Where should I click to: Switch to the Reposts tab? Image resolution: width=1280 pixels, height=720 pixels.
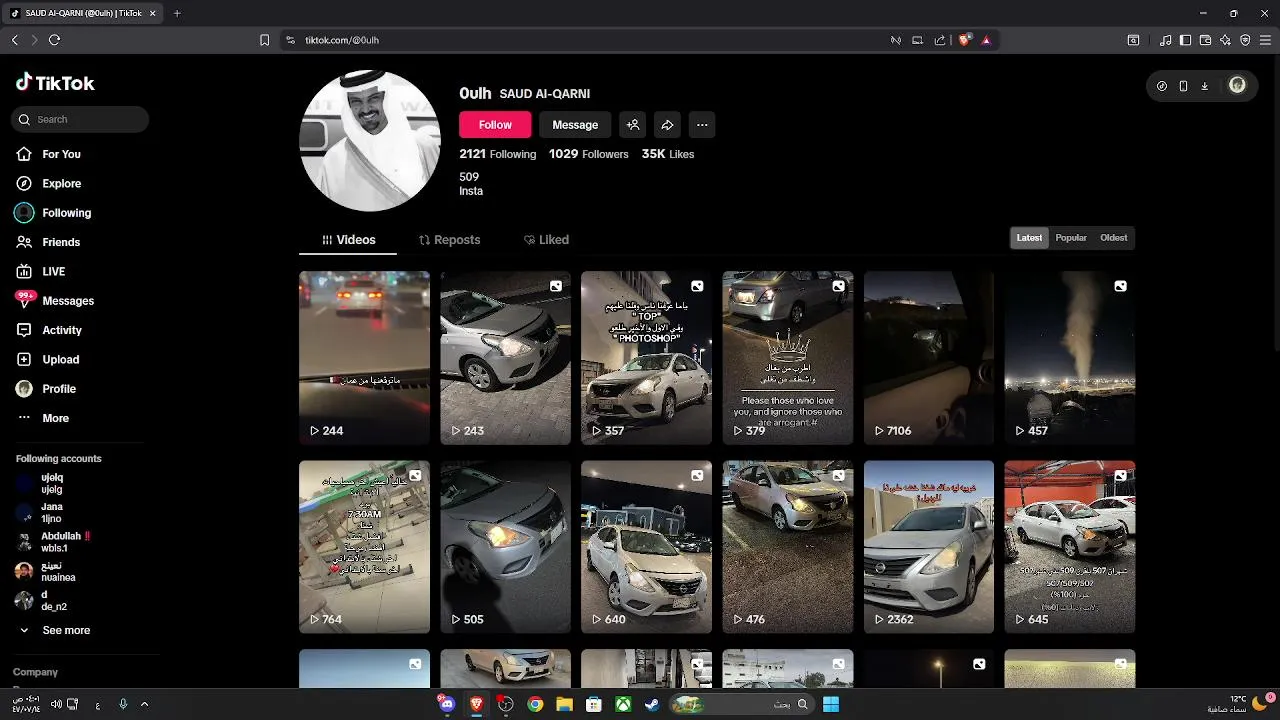tap(449, 240)
